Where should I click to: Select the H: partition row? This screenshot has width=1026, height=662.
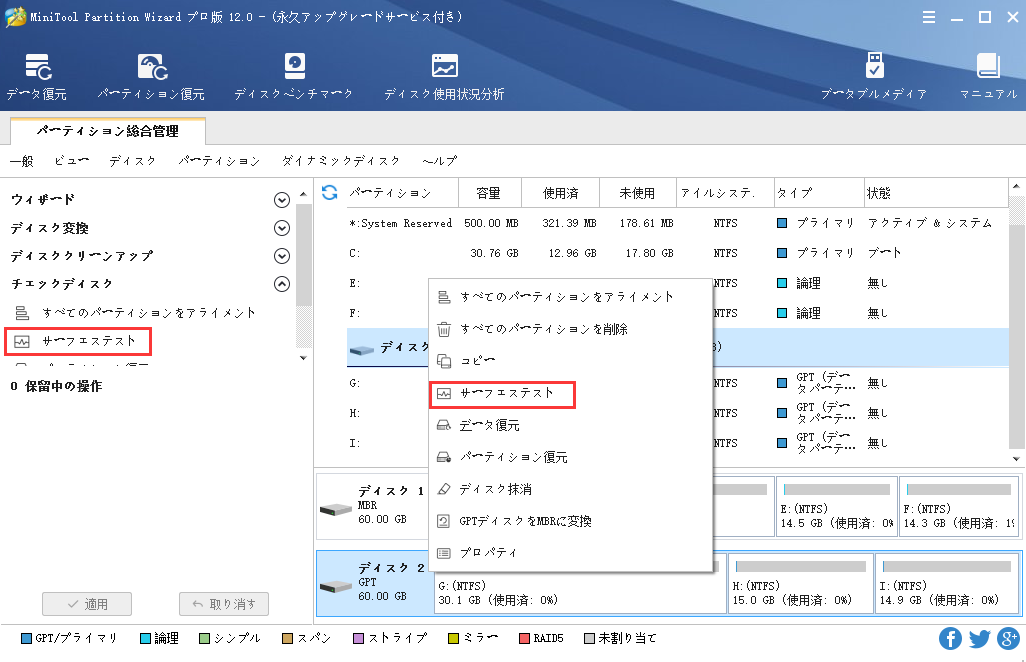[386, 413]
